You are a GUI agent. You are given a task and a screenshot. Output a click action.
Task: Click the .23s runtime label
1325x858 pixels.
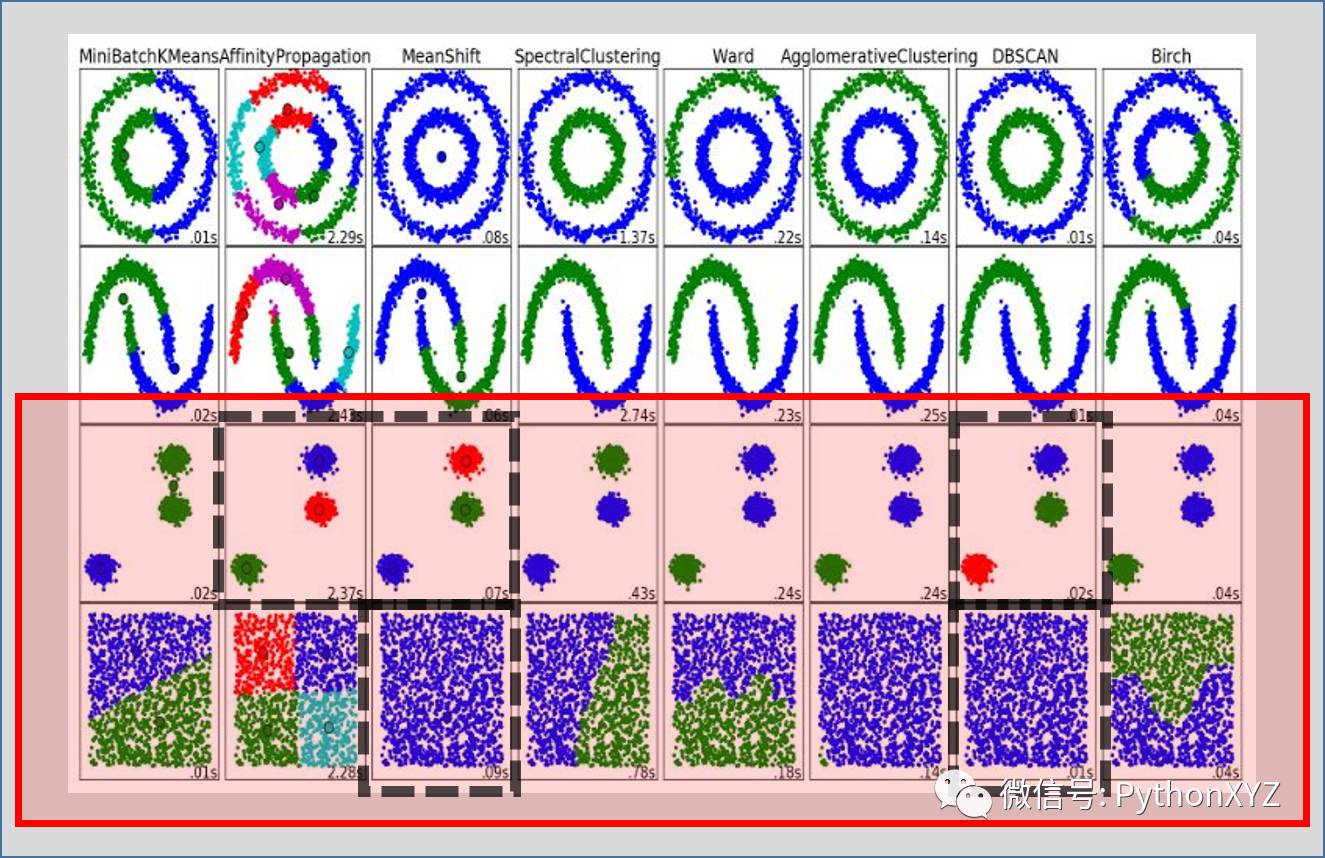point(788,415)
